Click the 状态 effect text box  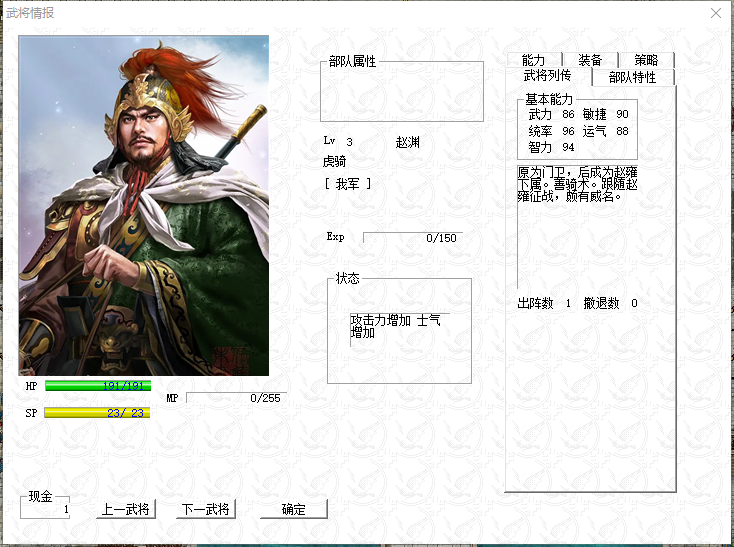pos(400,329)
